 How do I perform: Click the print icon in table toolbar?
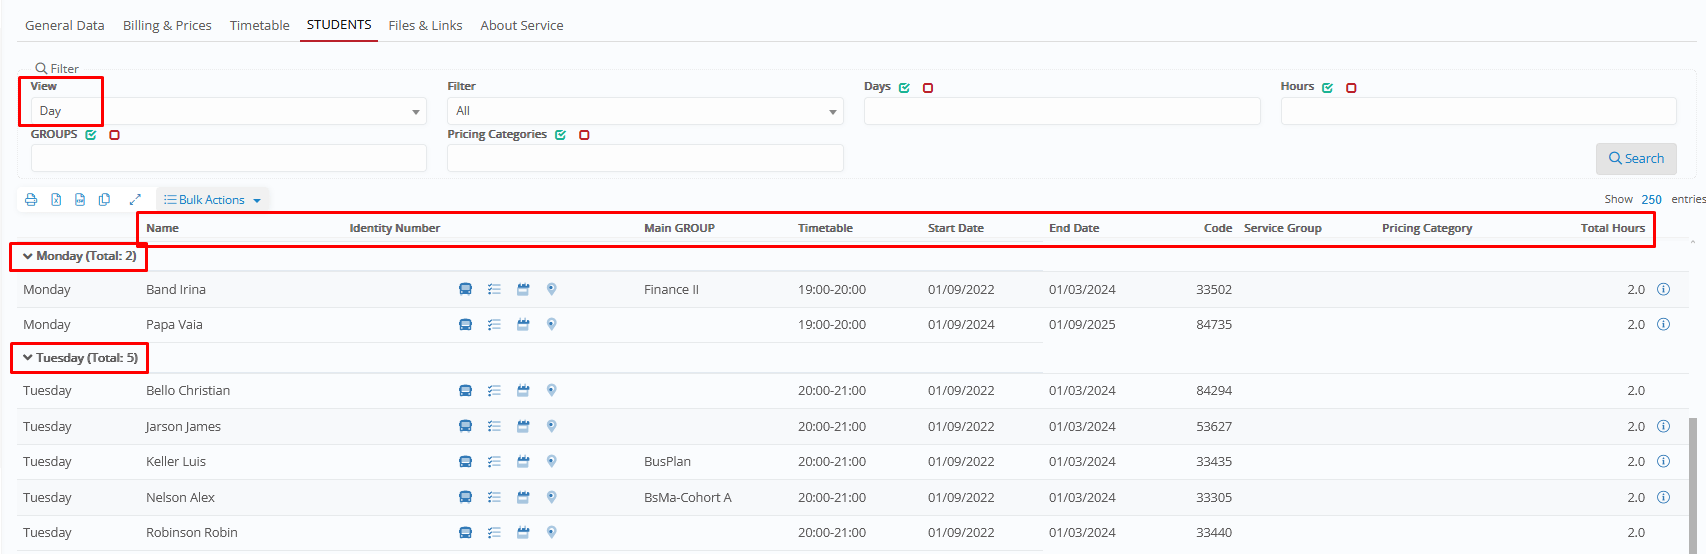pyautogui.click(x=31, y=200)
